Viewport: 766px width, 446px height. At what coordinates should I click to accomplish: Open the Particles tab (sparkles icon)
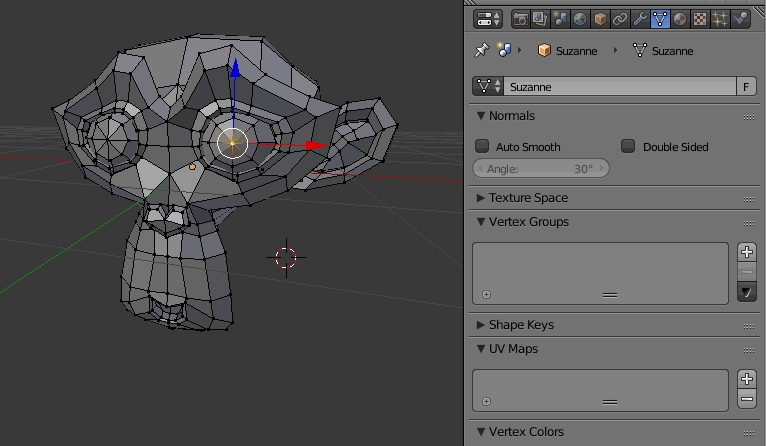[720, 19]
